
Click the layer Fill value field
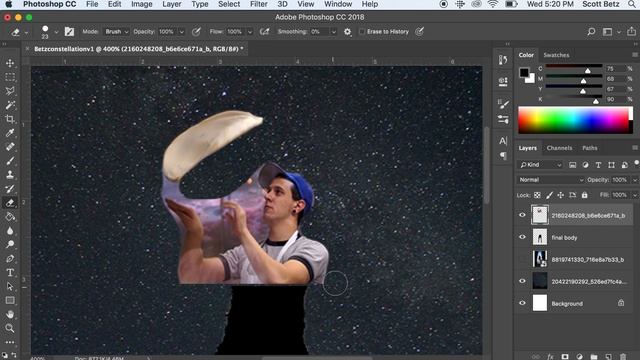pyautogui.click(x=619, y=195)
